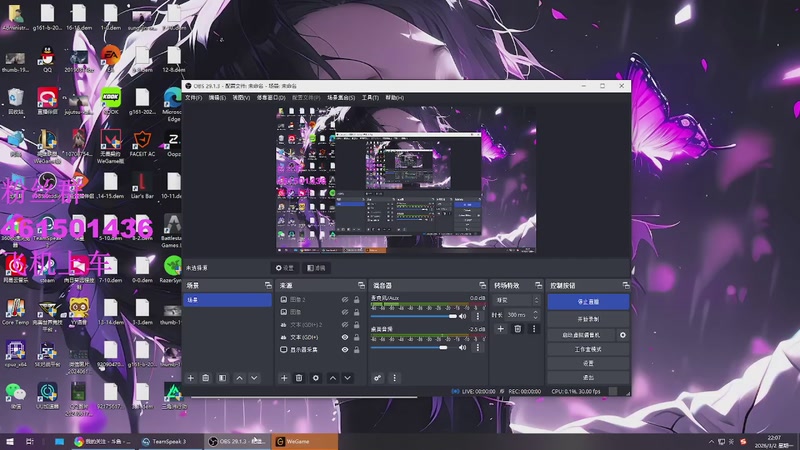Open the 停靠窗口(D) menu

[x=271, y=97]
